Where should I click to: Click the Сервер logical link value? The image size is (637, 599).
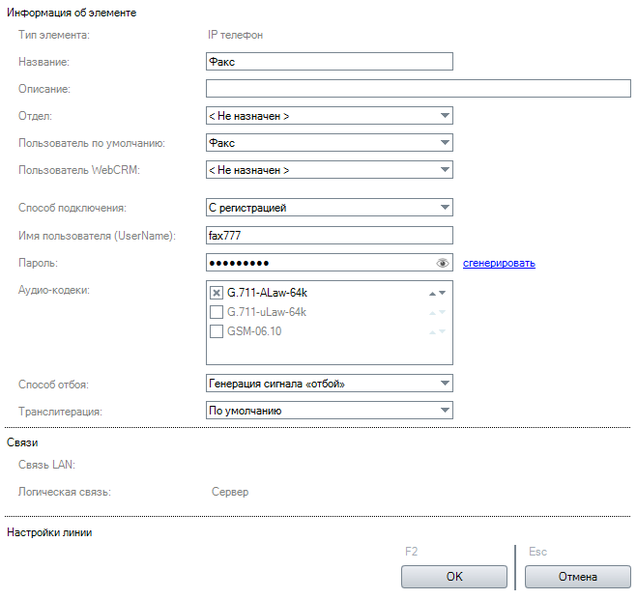point(230,492)
